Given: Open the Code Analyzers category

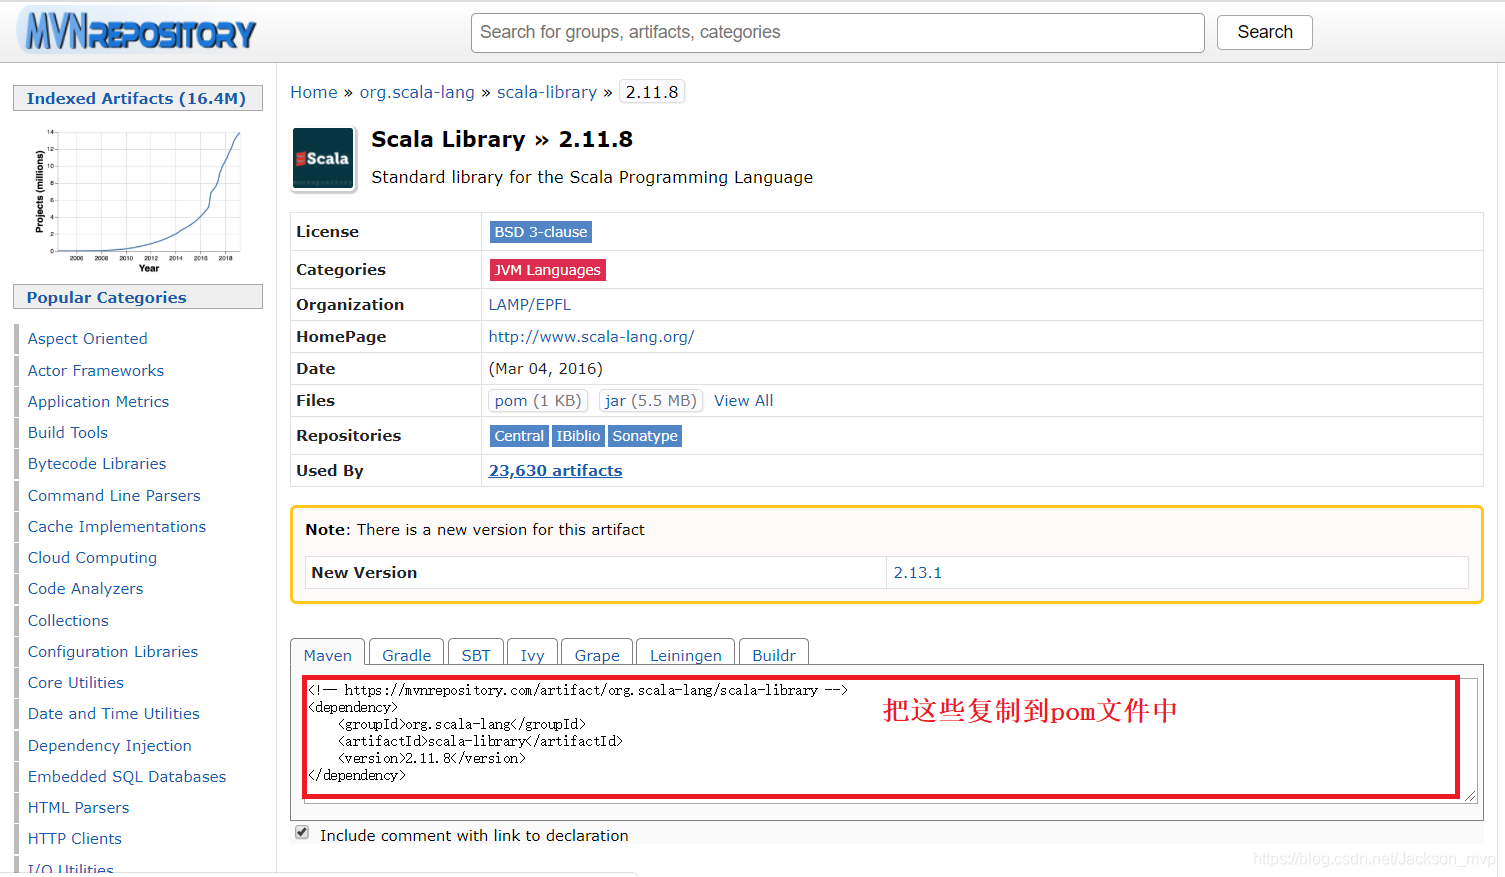Looking at the screenshot, I should [85, 589].
